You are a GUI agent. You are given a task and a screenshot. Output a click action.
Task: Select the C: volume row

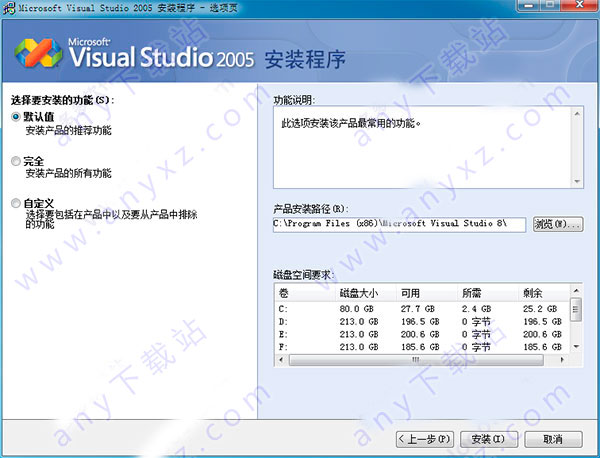pos(423,309)
